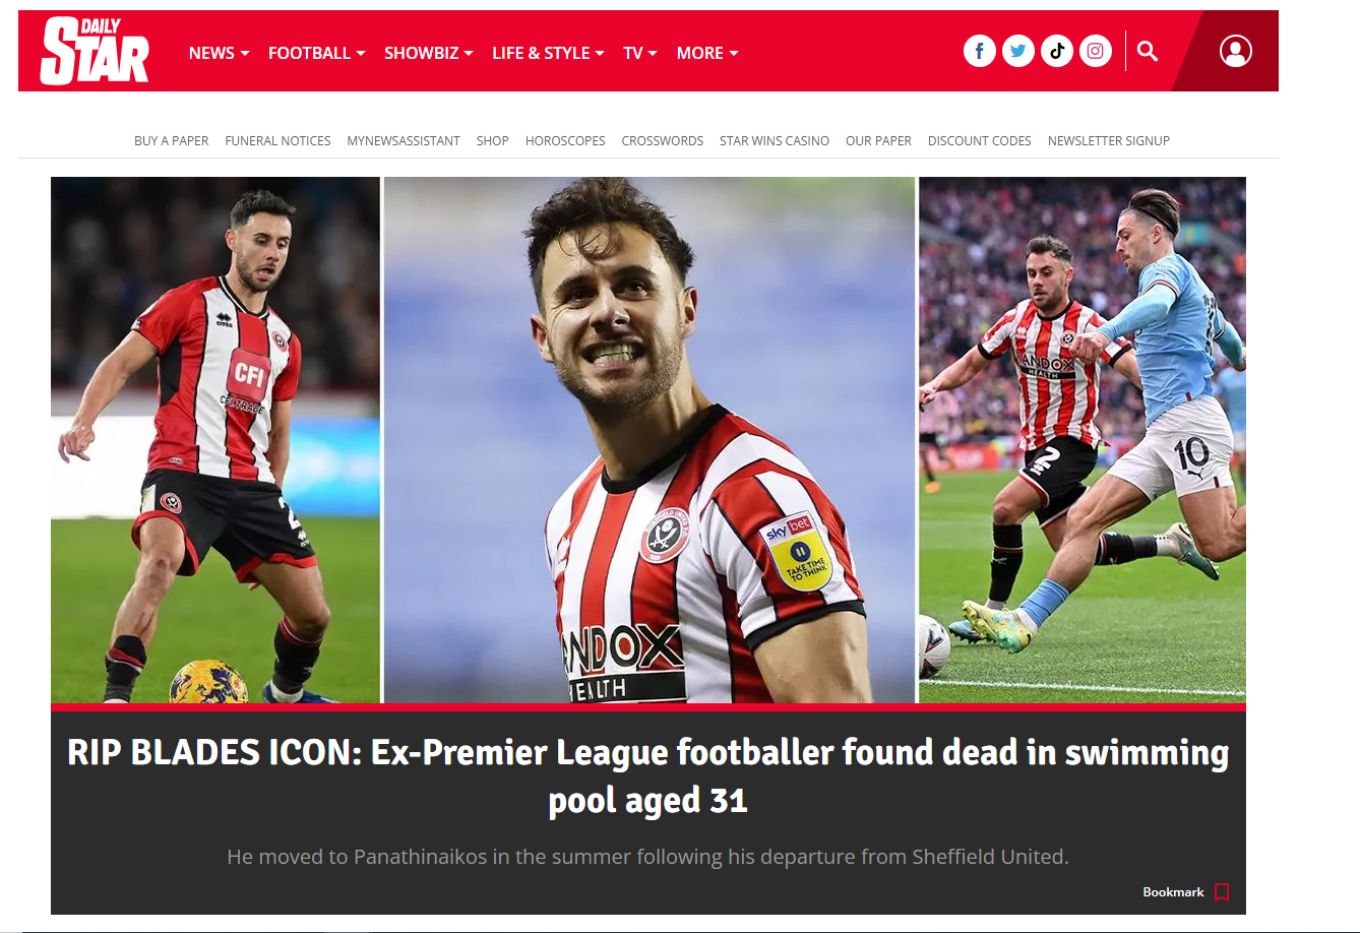Click the red bookmark flag icon

pos(1221,892)
